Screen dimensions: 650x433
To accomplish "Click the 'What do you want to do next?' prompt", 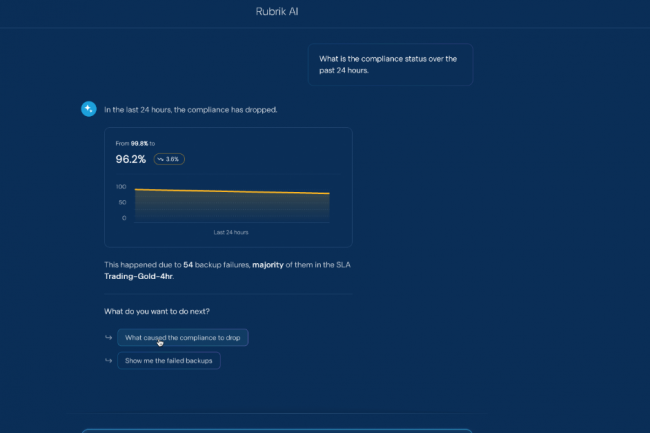I will coord(157,311).
